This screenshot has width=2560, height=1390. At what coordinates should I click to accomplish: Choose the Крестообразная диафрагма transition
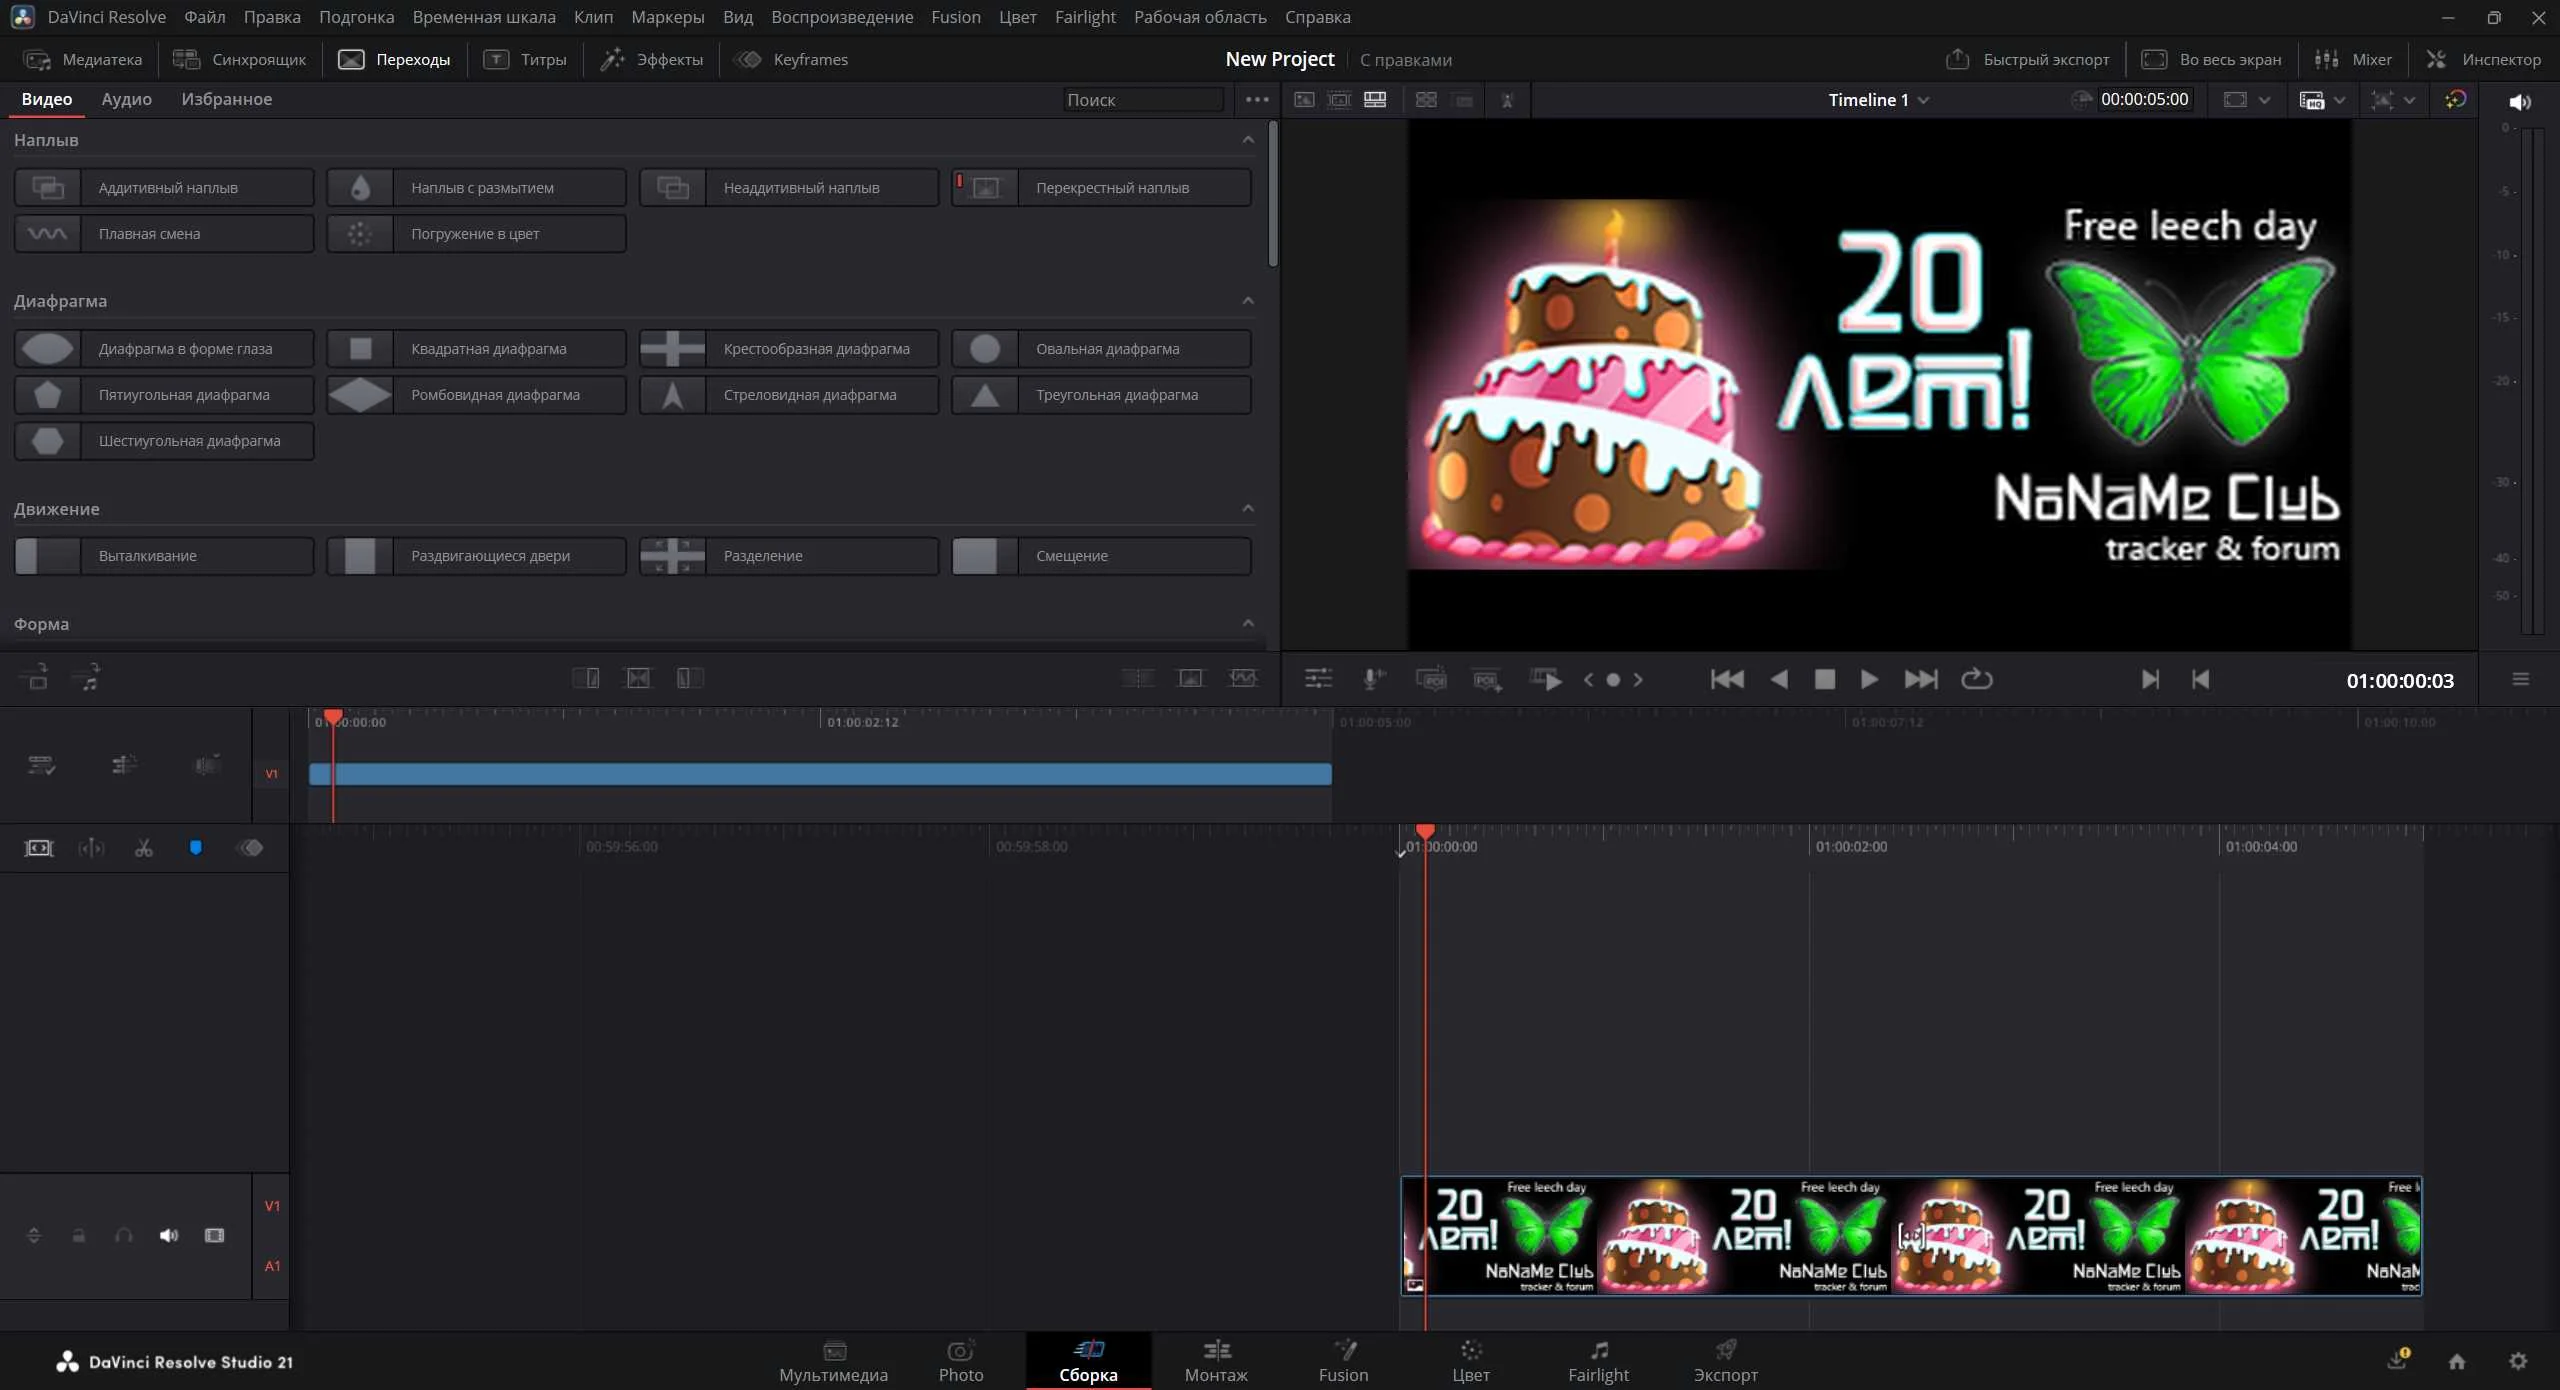pos(789,349)
